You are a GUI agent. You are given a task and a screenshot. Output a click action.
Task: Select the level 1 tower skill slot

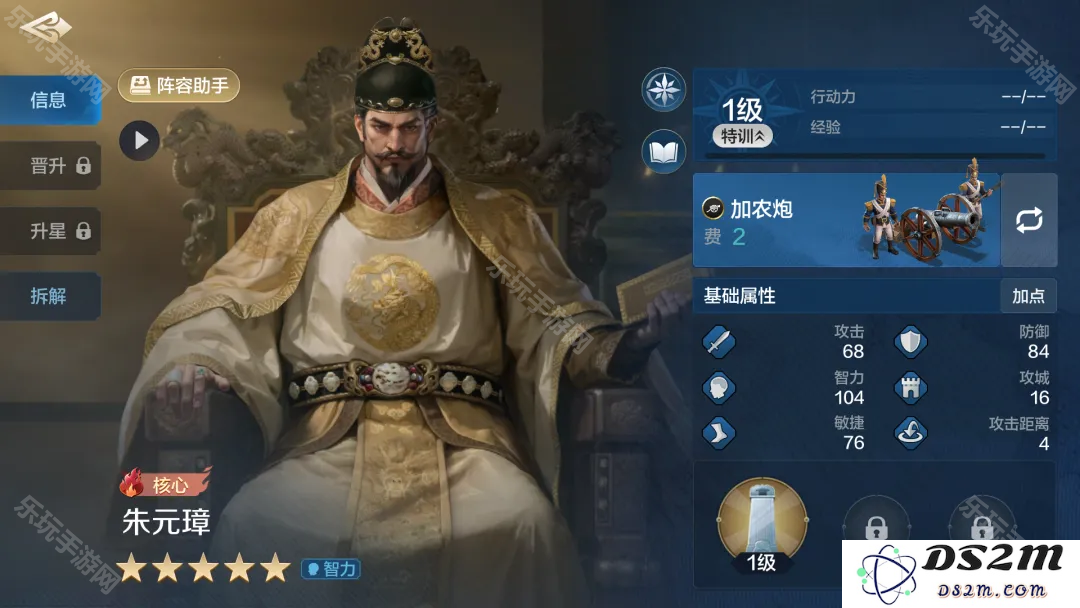pos(762,525)
